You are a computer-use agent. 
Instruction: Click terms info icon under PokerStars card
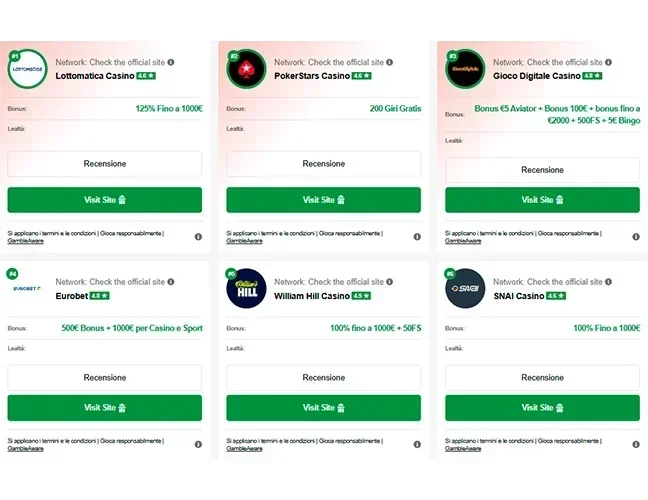[x=416, y=237]
